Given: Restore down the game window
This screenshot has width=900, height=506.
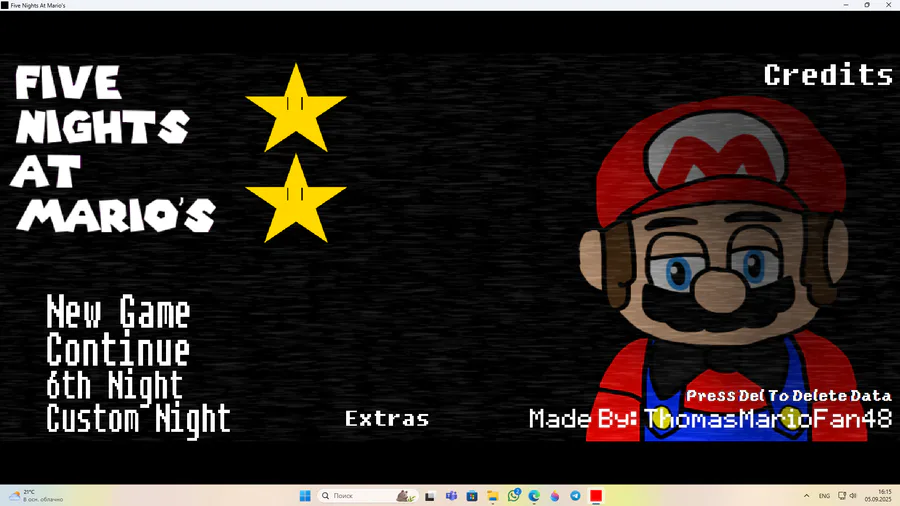Looking at the screenshot, I should [x=867, y=5].
